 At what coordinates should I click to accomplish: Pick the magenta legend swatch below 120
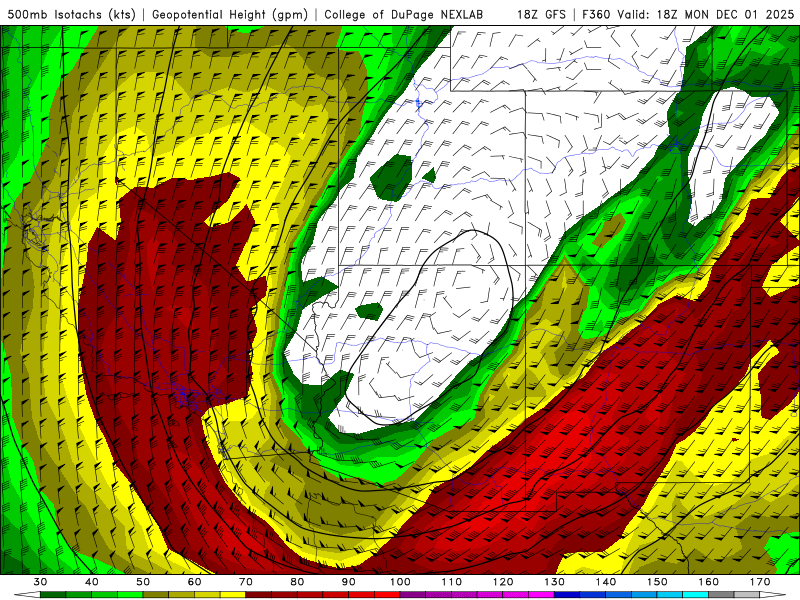[490, 595]
